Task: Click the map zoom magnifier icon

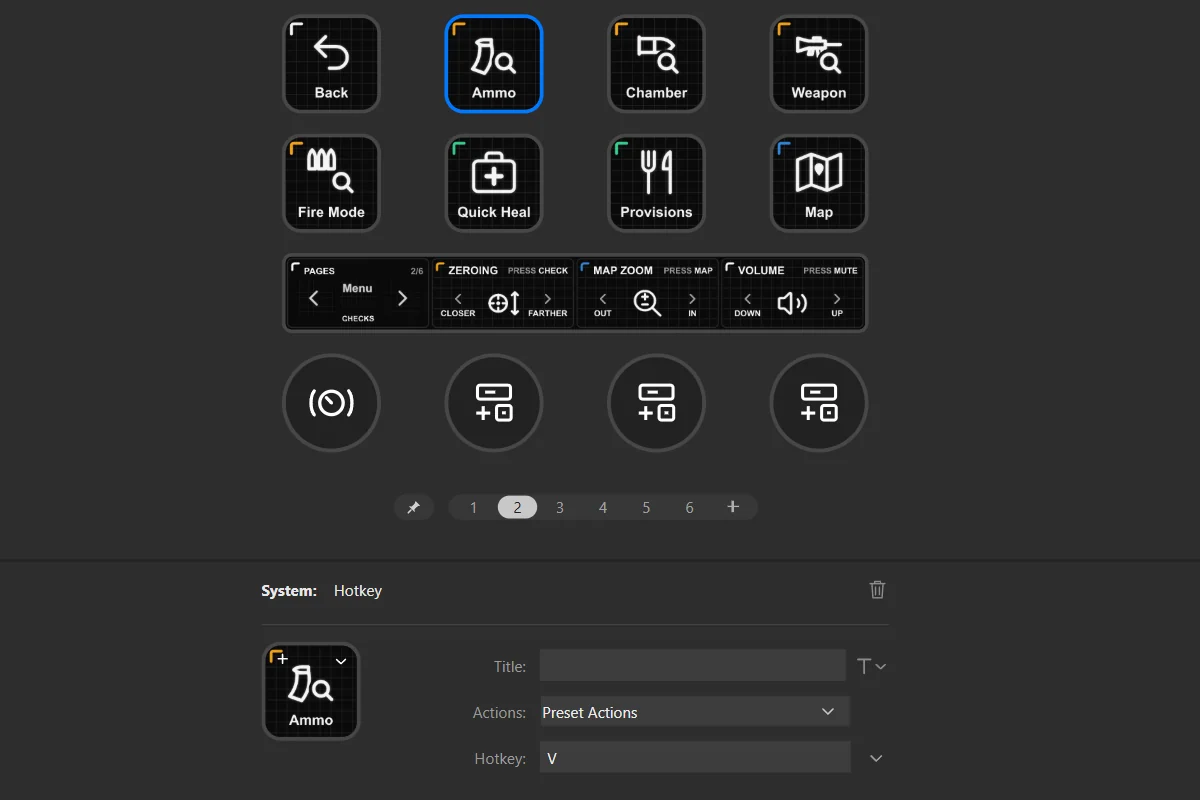Action: 648,303
